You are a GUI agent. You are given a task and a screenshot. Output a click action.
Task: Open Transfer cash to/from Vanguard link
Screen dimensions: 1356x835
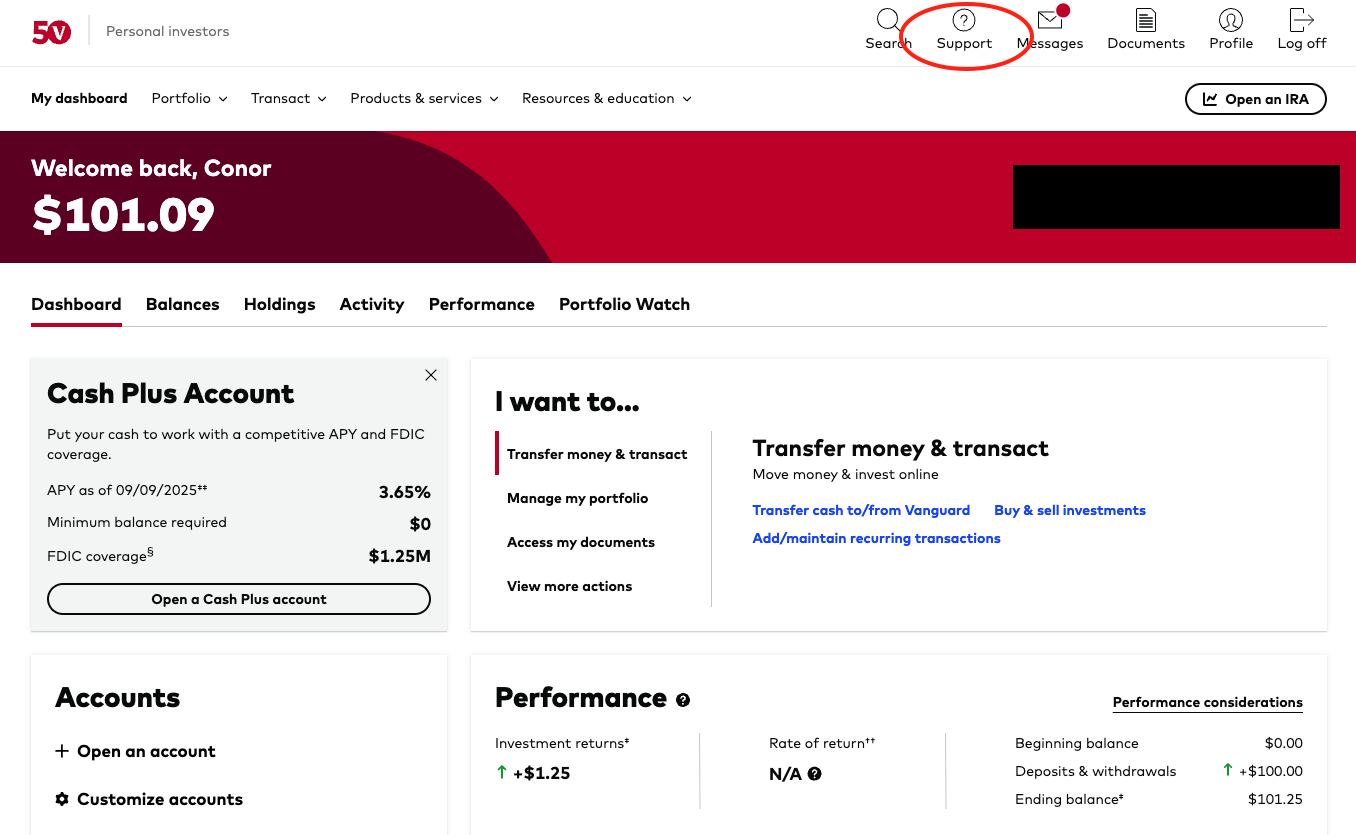861,510
